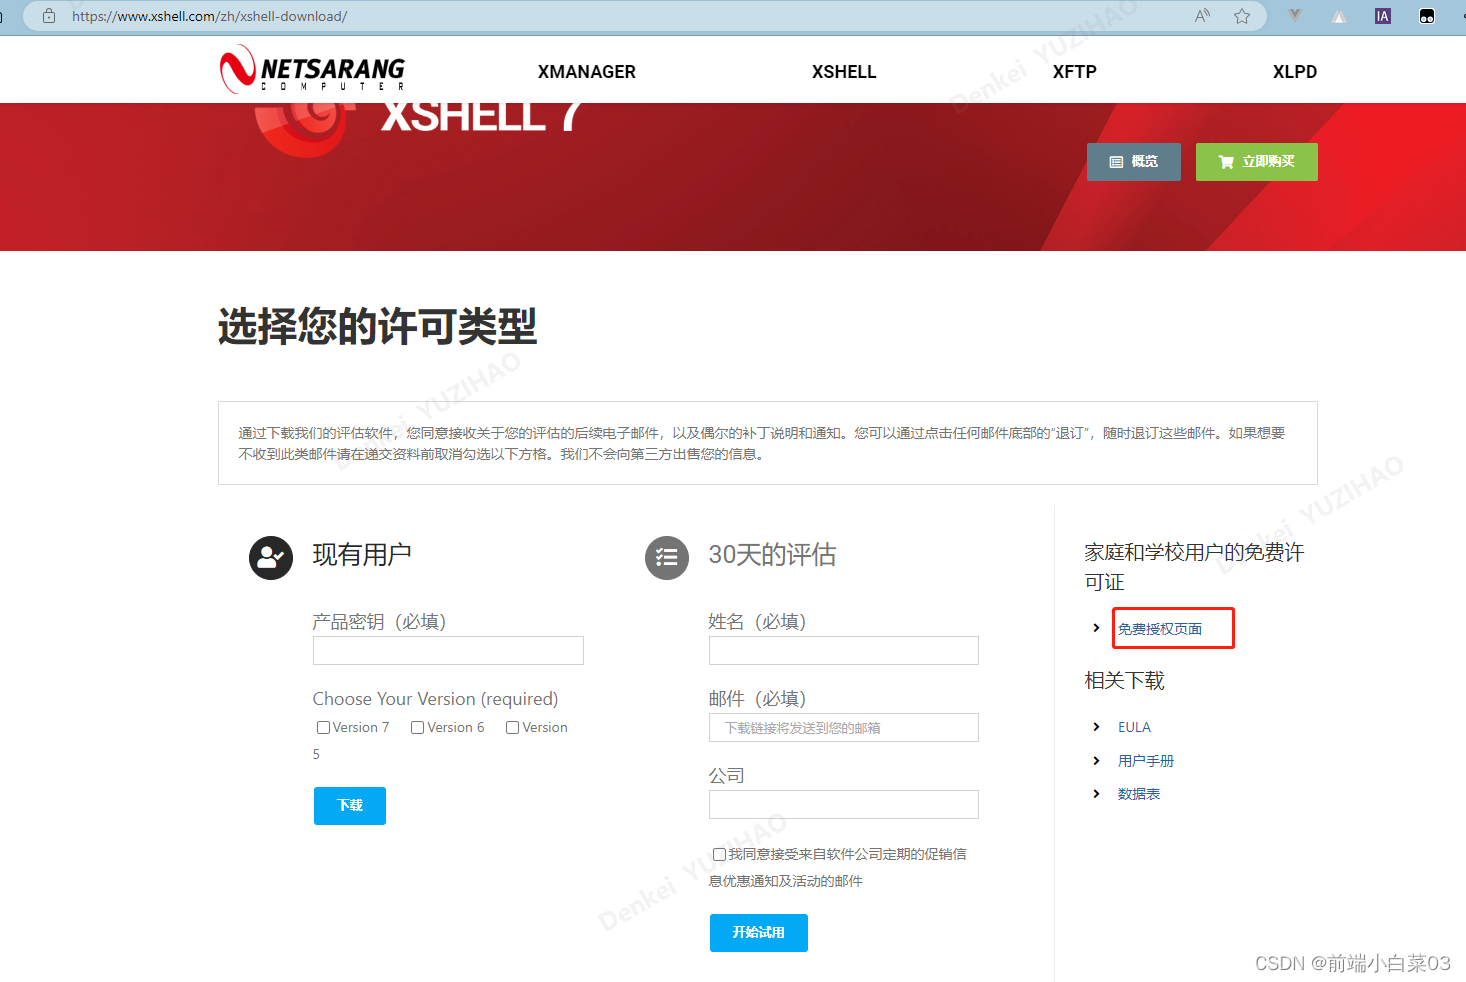Click the existing user avatar icon
Viewport: 1466px width, 982px height.
[271, 558]
